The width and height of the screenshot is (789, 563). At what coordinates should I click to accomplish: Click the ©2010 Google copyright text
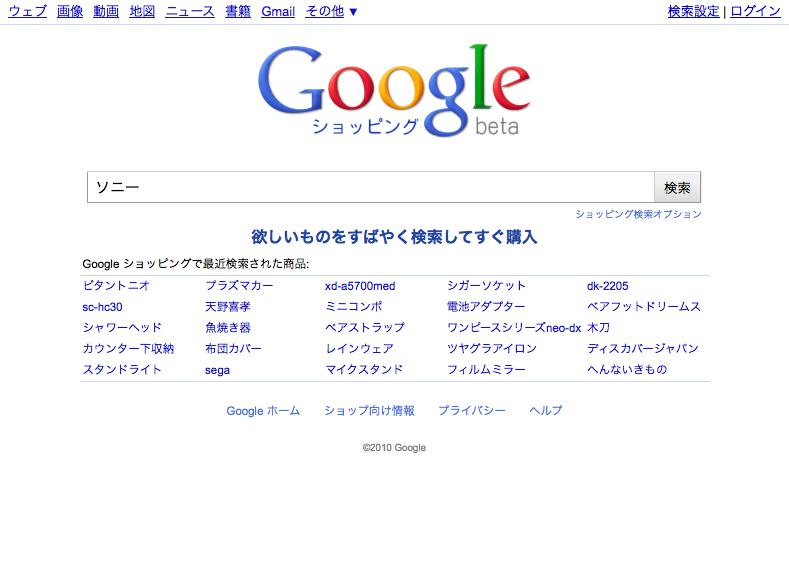coord(394,447)
